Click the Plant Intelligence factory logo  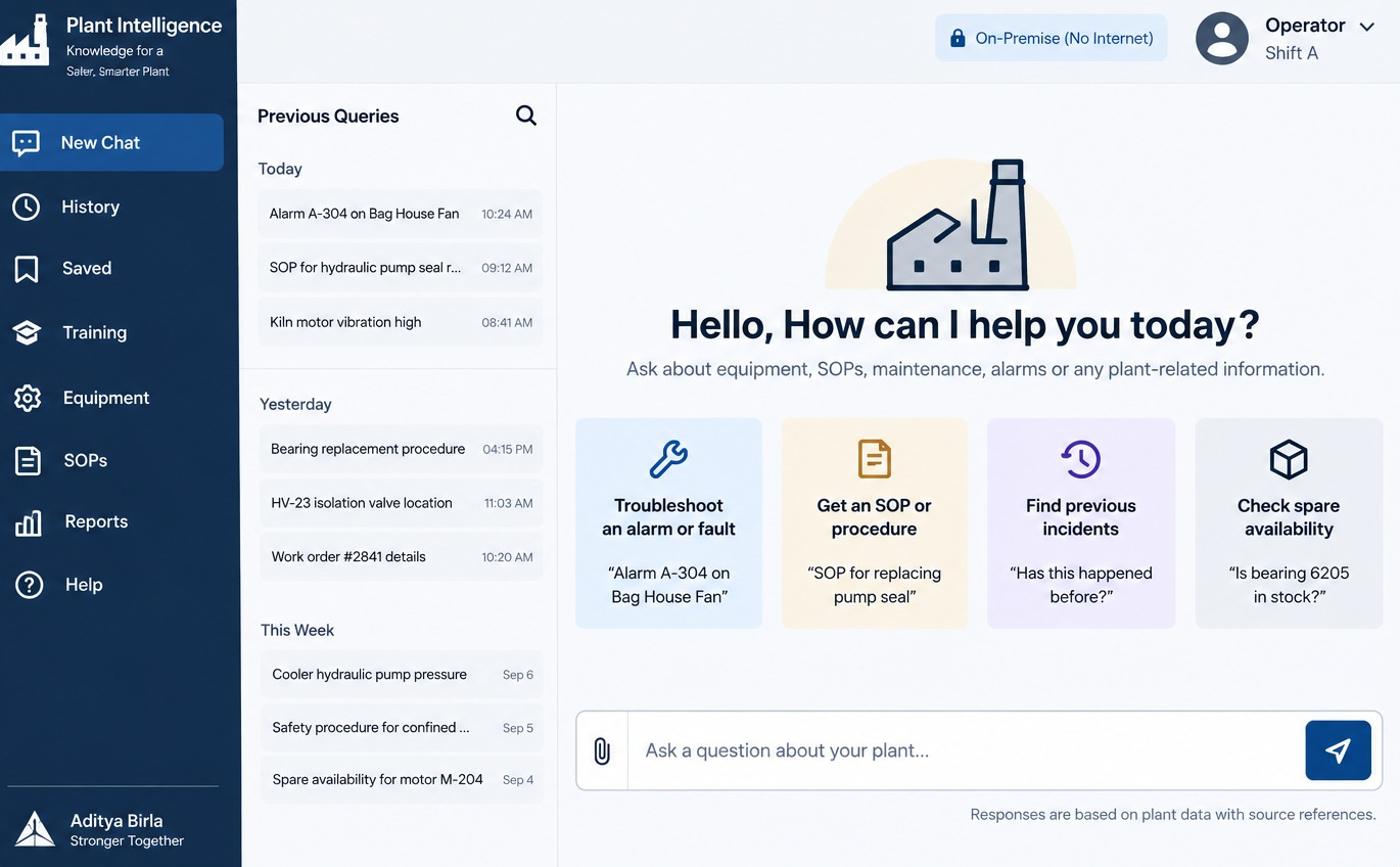click(x=25, y=40)
